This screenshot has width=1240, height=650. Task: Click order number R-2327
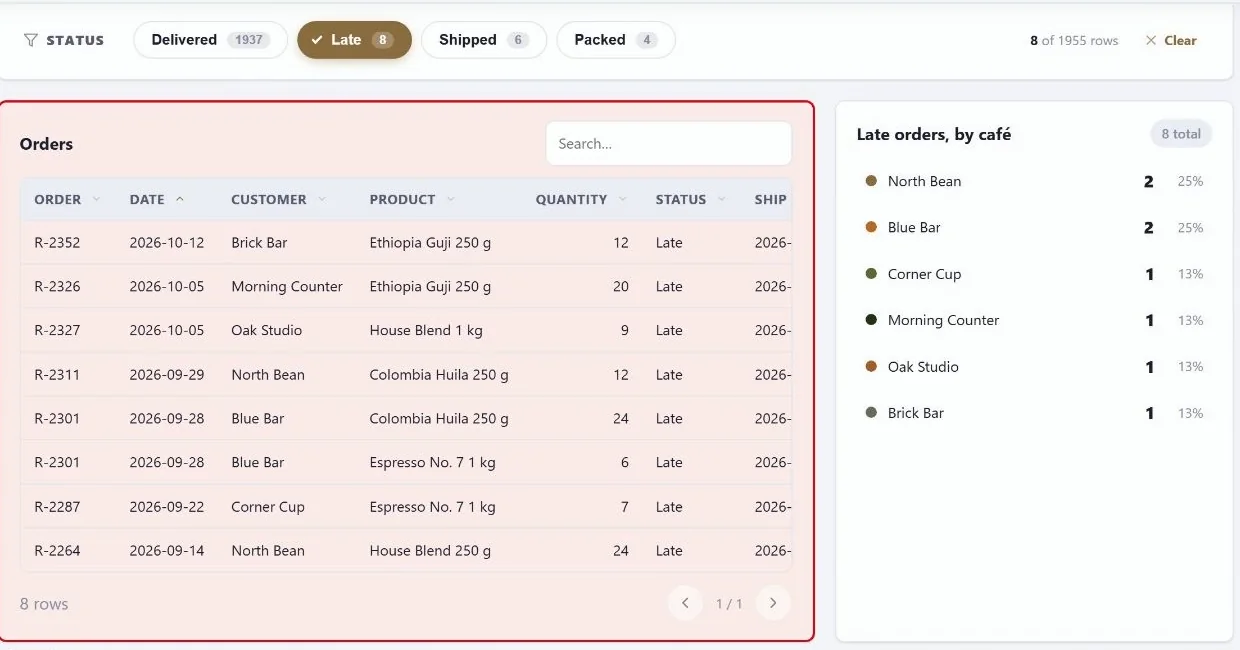tap(57, 331)
